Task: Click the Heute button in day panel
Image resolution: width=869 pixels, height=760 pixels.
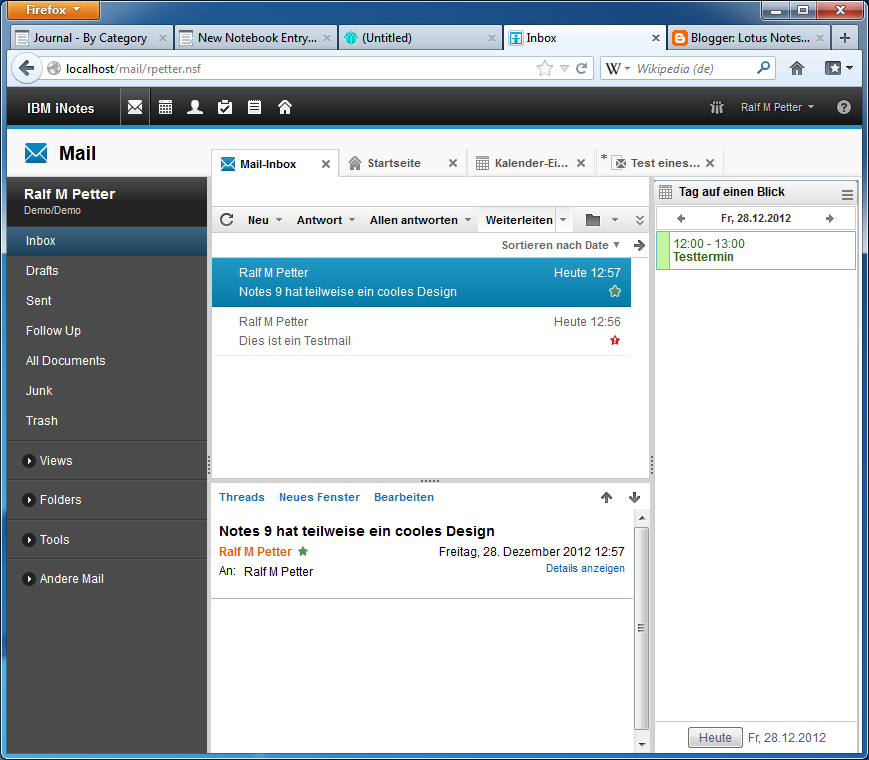Action: coord(715,738)
